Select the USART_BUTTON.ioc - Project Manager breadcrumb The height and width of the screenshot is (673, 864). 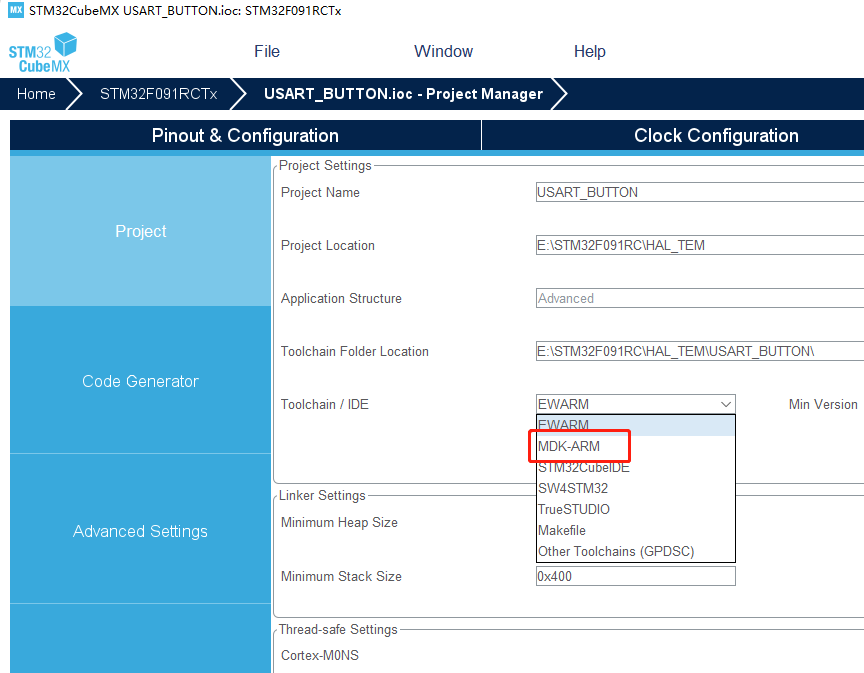[x=403, y=94]
